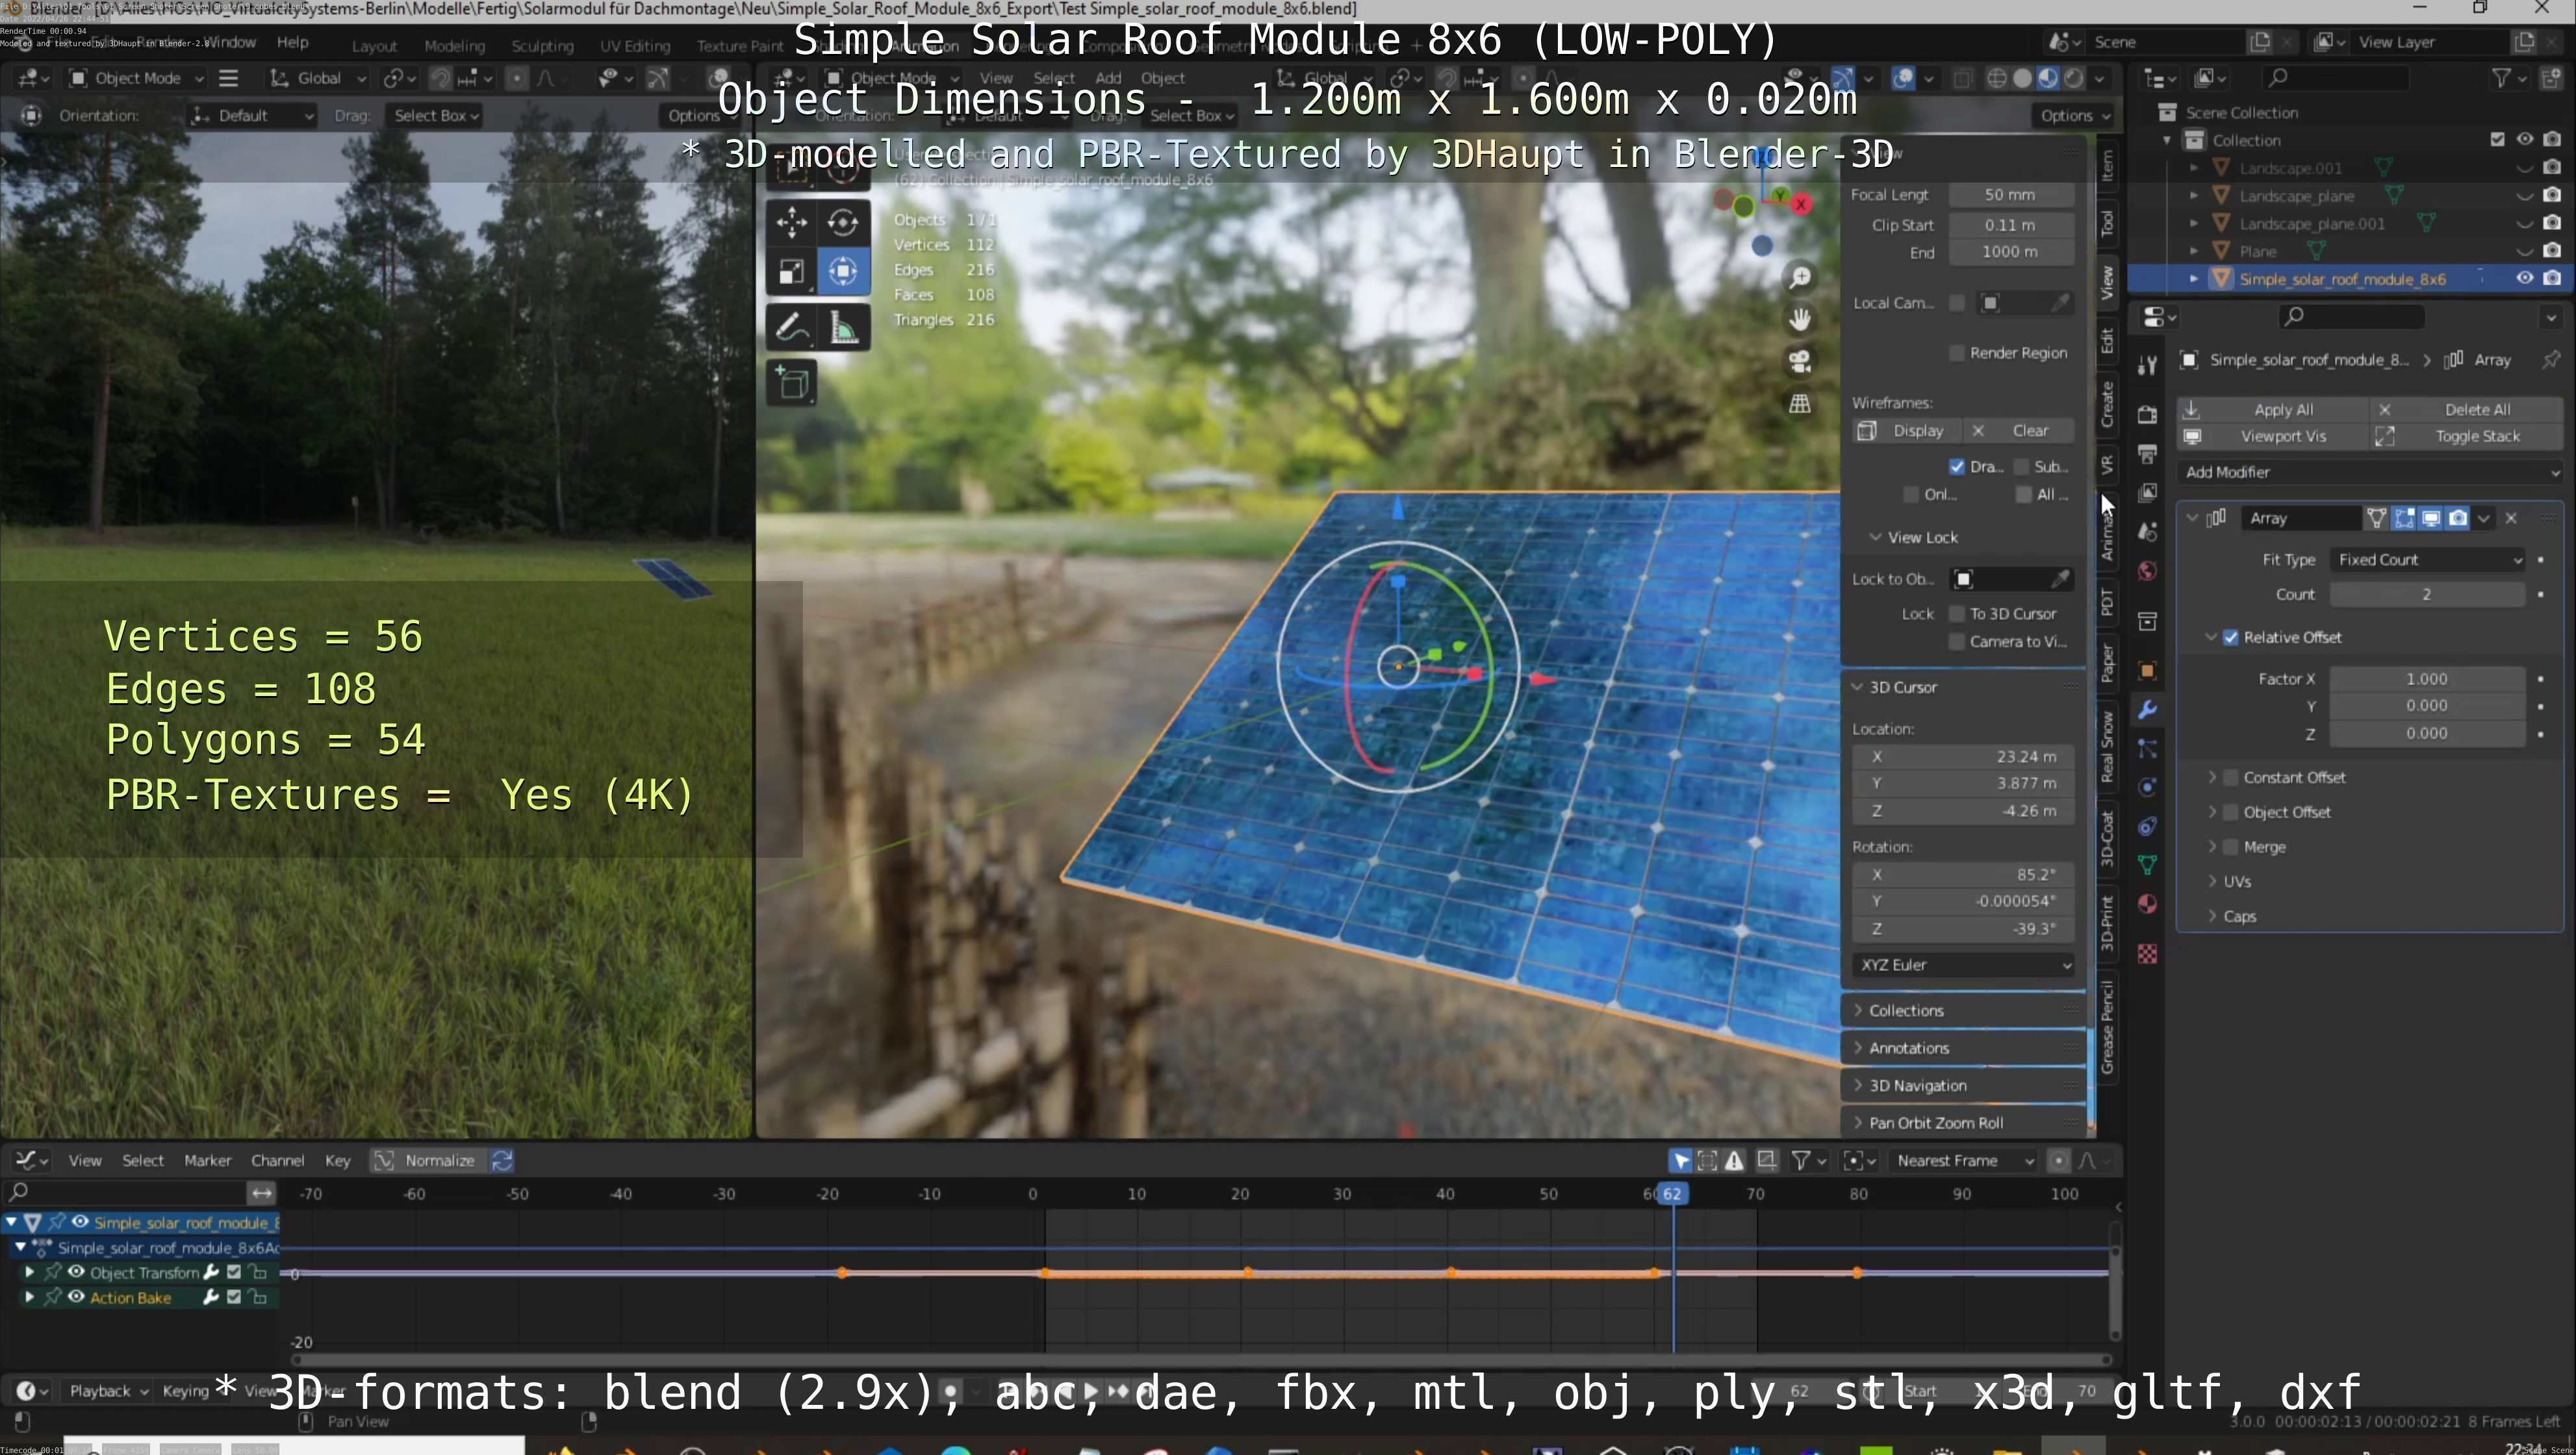2576x1455 pixels.
Task: Click the Add Cube tool icon
Action: point(793,383)
